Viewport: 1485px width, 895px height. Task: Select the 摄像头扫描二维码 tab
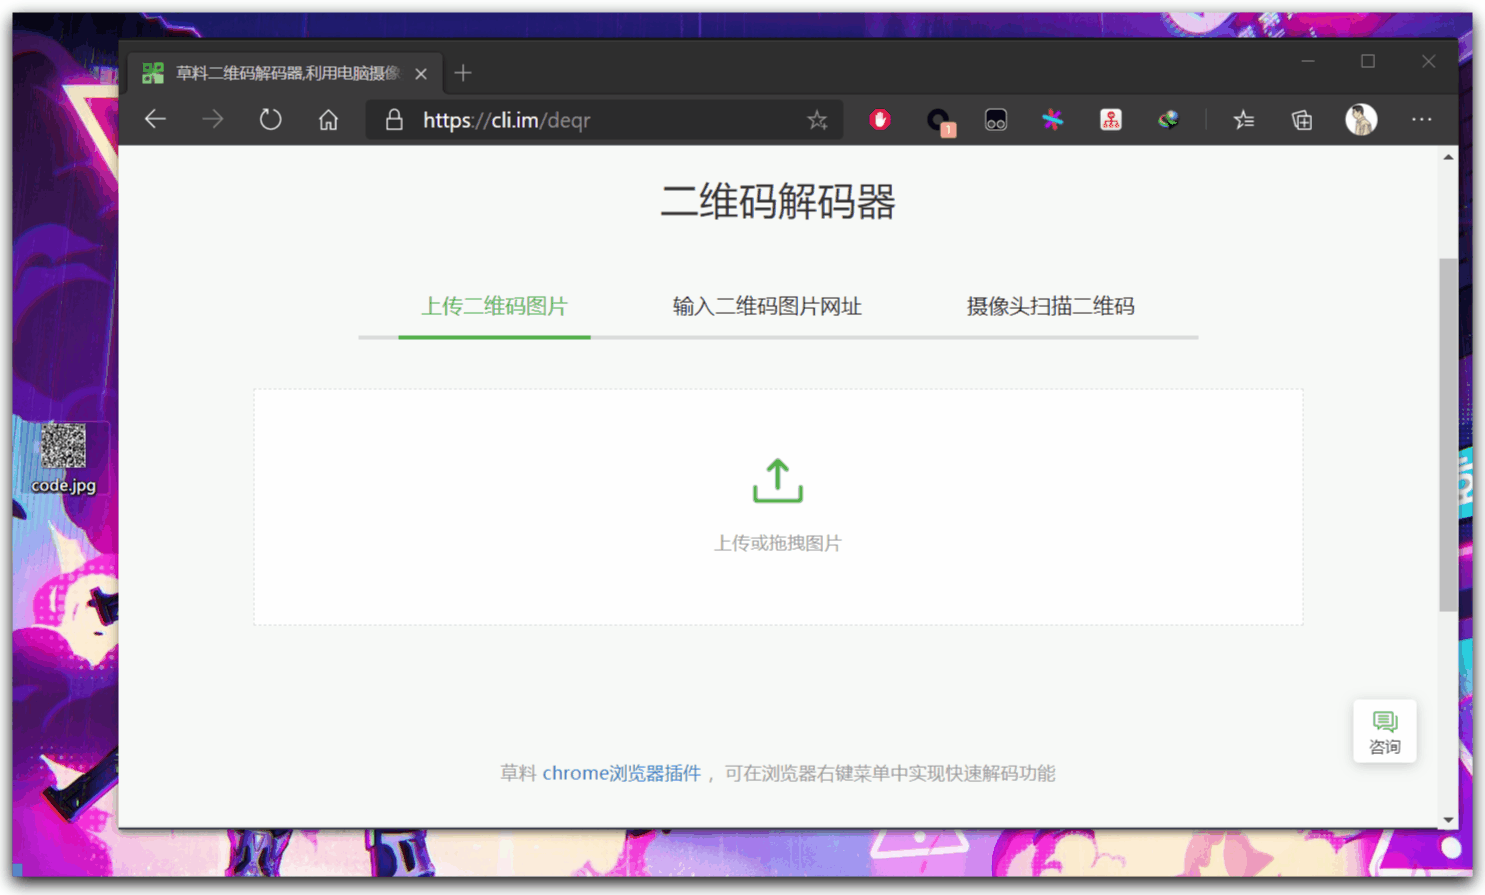[x=1051, y=307]
